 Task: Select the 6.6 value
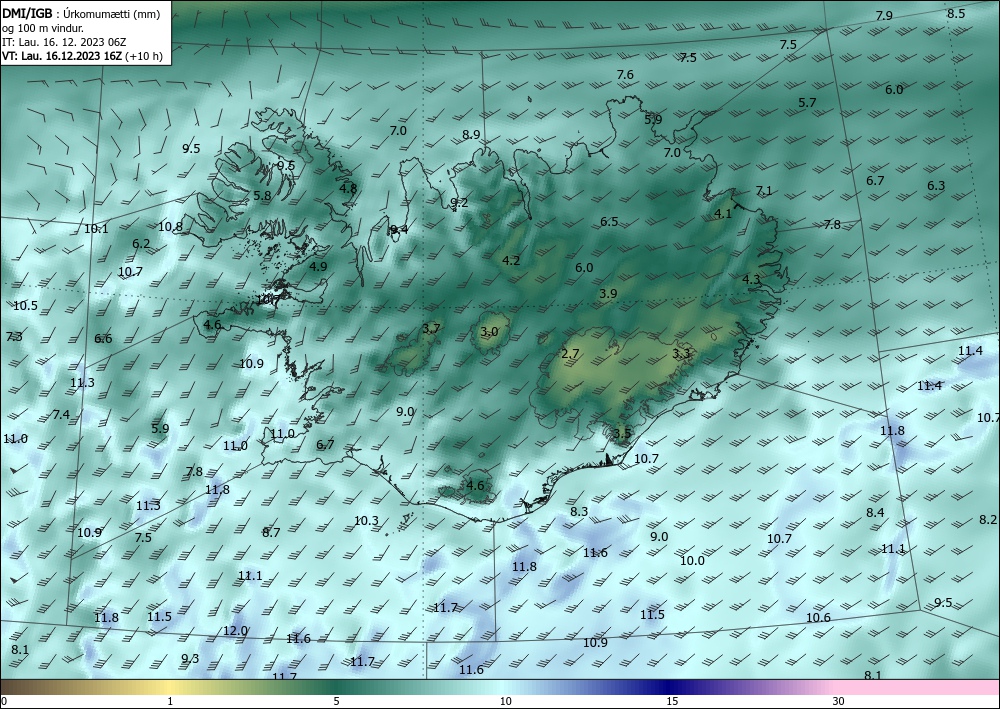(x=103, y=339)
